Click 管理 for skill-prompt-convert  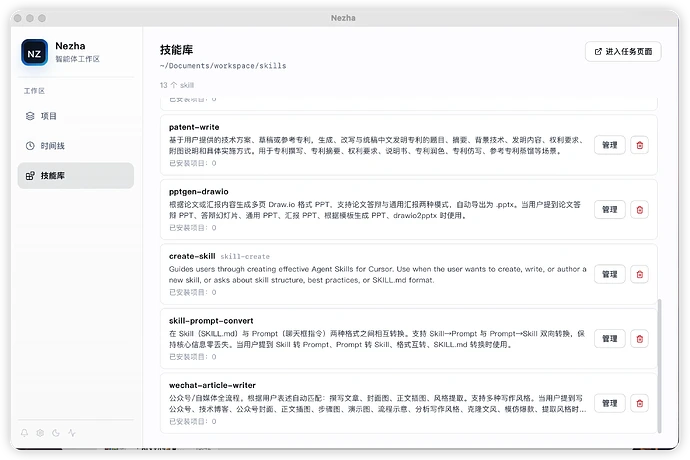609,339
